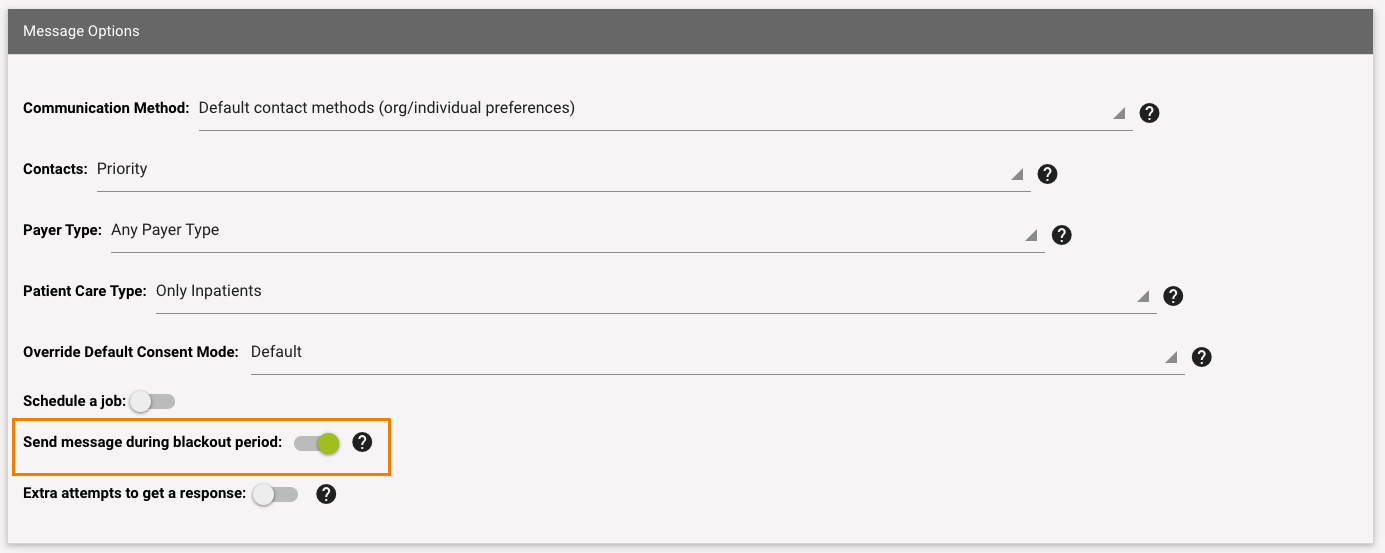Turn off Send message during blackout period

click(317, 443)
